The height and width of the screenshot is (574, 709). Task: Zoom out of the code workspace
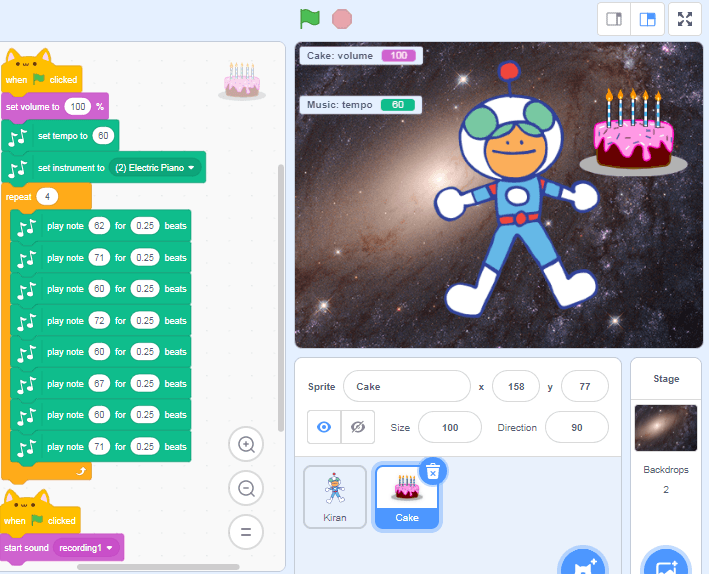[246, 488]
